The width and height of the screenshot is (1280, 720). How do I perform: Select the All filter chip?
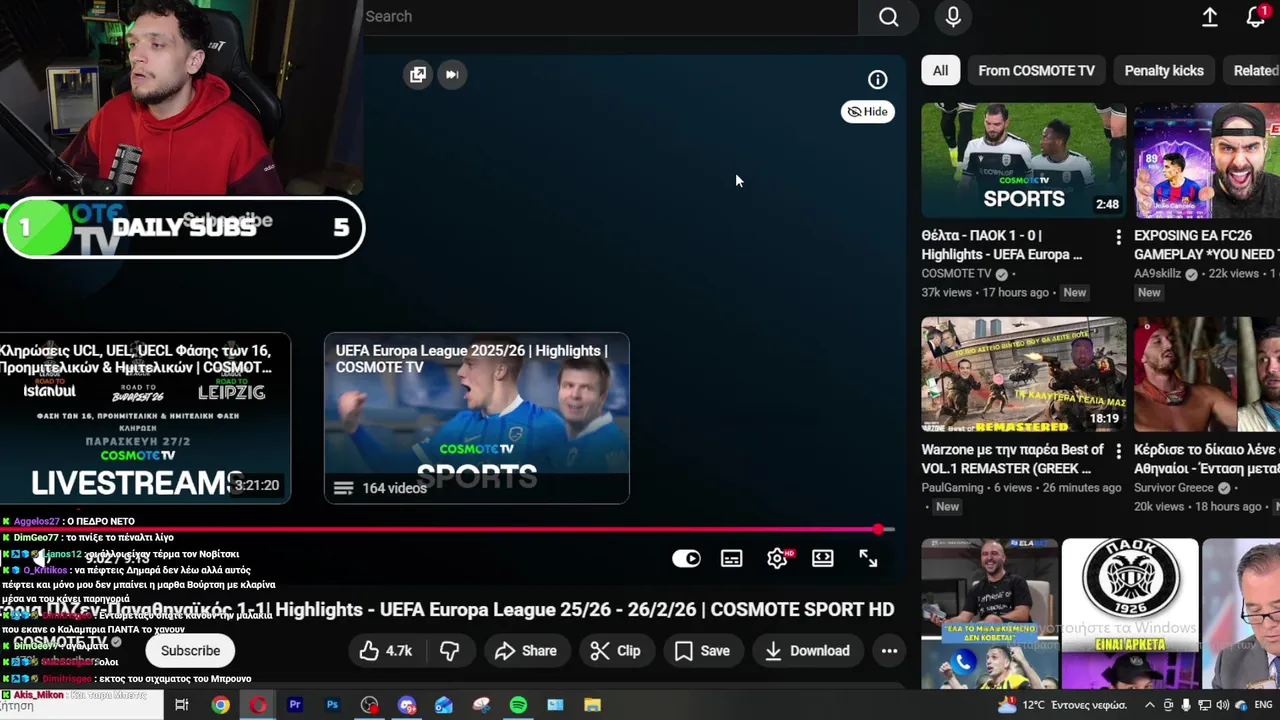(940, 71)
